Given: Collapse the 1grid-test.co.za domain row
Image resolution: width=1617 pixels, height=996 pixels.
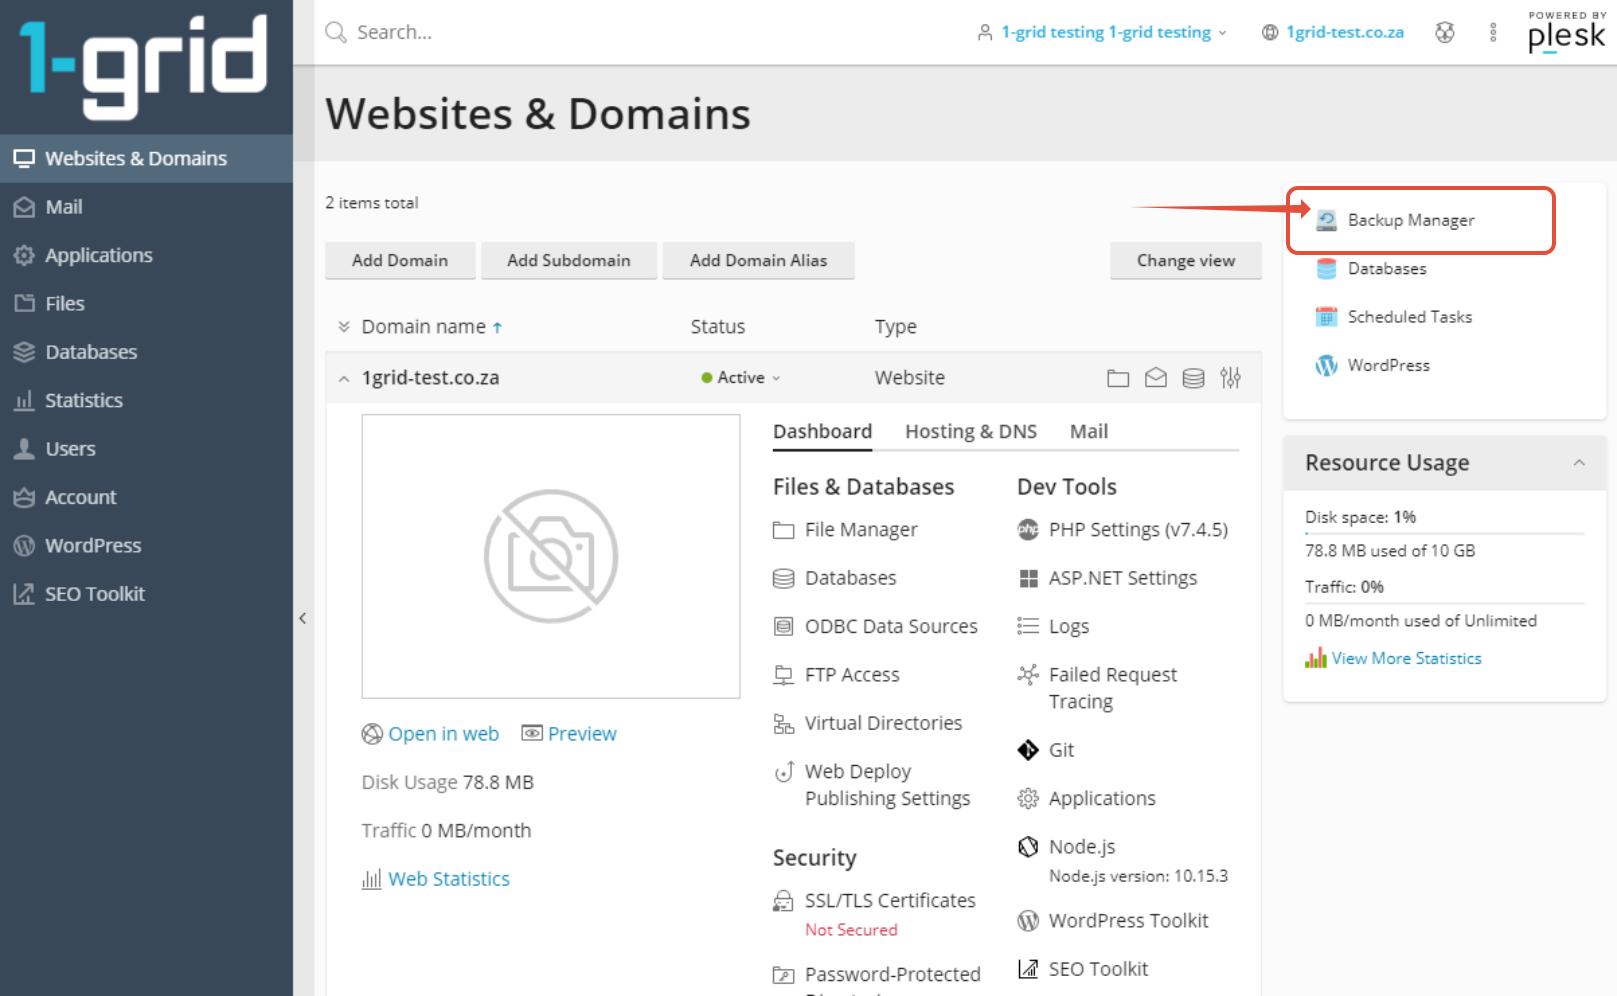Looking at the screenshot, I should (x=344, y=379).
